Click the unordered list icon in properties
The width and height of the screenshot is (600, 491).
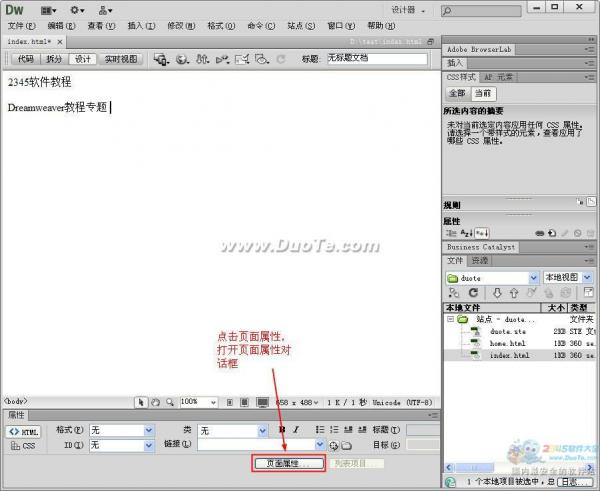pyautogui.click(x=320, y=430)
